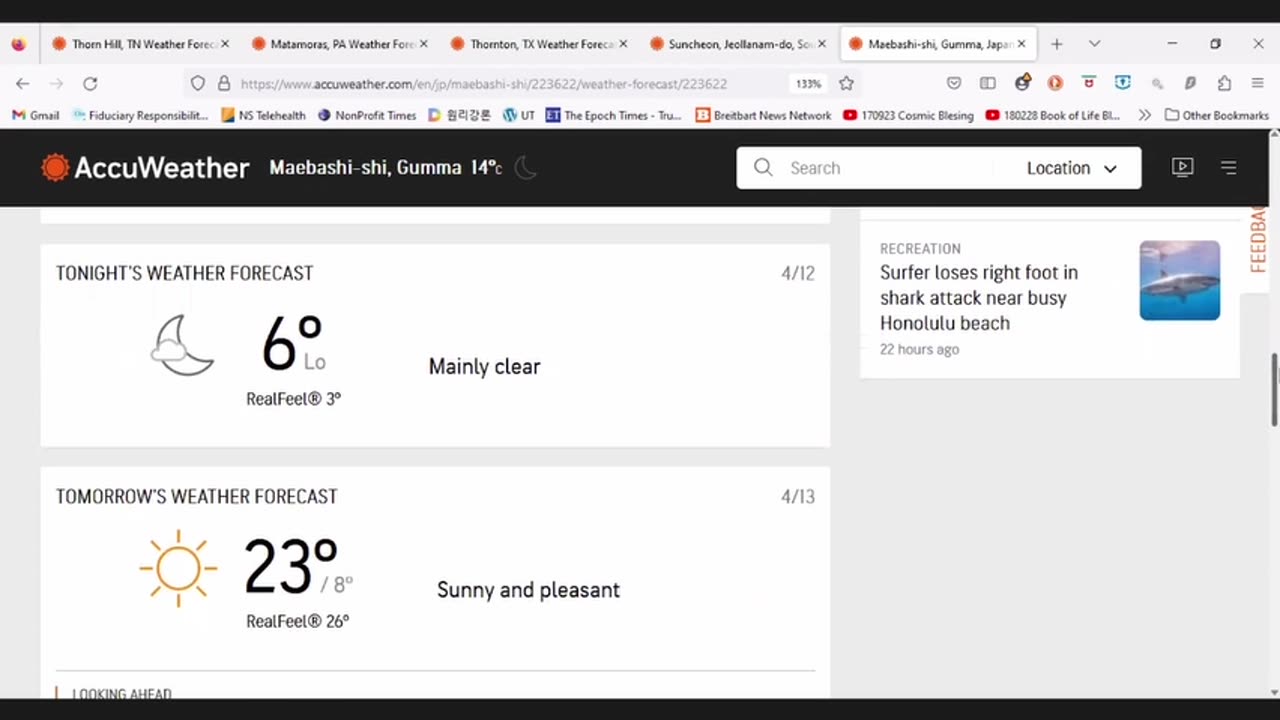
Task: Click the shark article thumbnail image
Action: tap(1179, 280)
